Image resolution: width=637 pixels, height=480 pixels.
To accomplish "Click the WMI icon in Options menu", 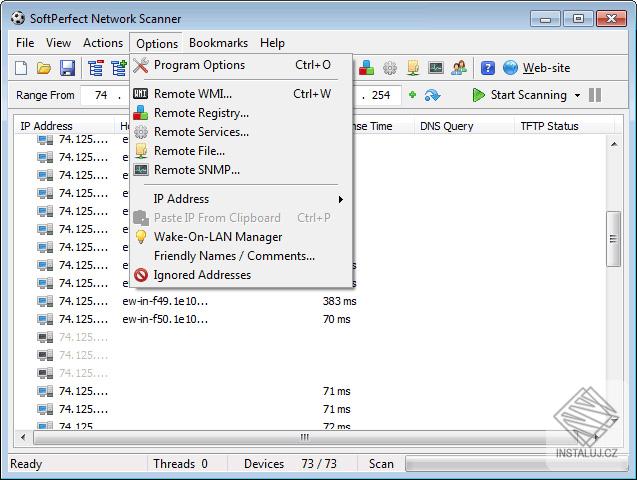I will pos(141,94).
